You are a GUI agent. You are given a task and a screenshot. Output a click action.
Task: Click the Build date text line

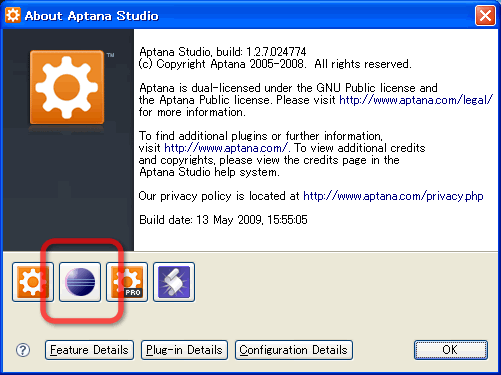pos(223,220)
